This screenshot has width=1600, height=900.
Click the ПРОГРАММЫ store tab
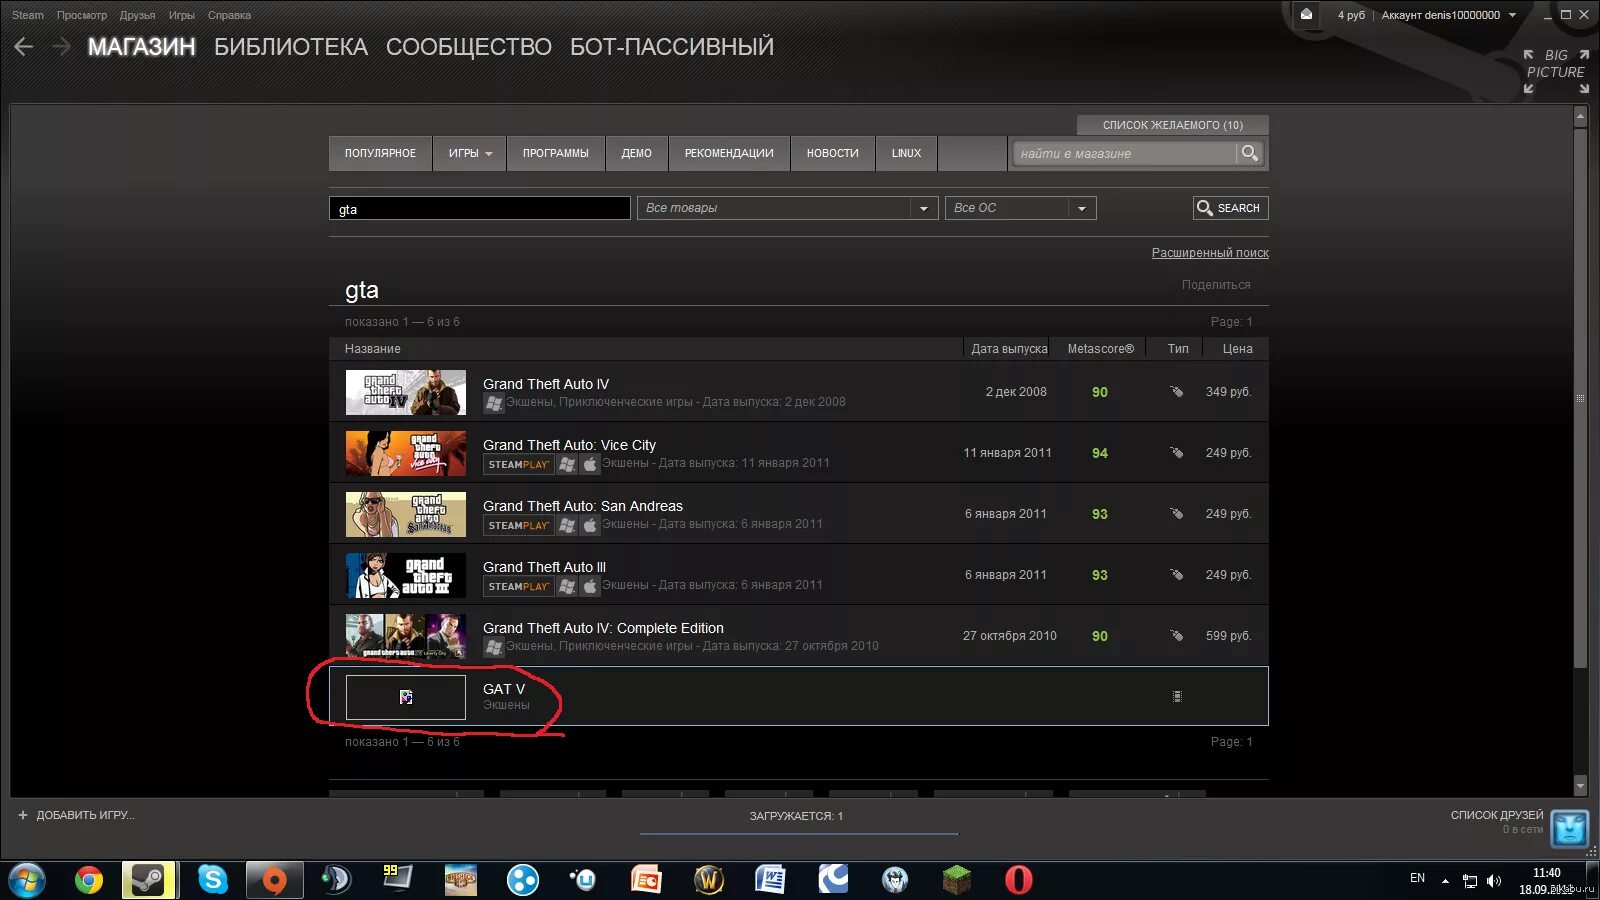[x=555, y=153]
